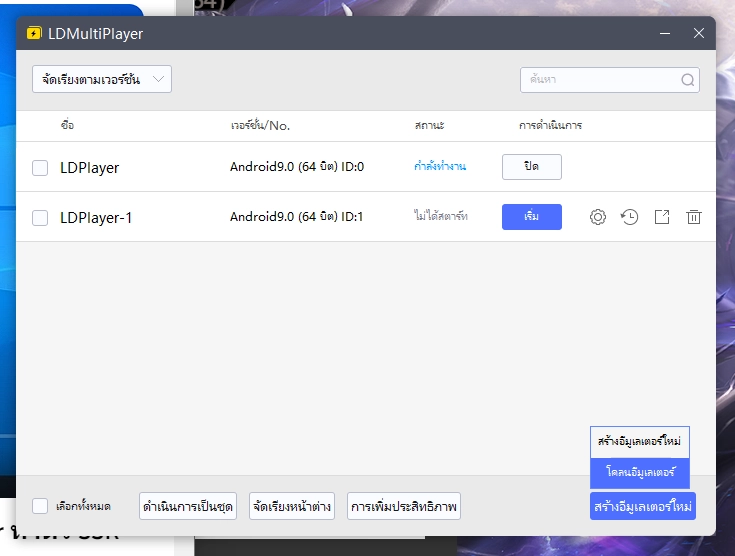This screenshot has width=735, height=556.
Task: Tick the checkbox beside LDPlayer
Action: [40, 168]
